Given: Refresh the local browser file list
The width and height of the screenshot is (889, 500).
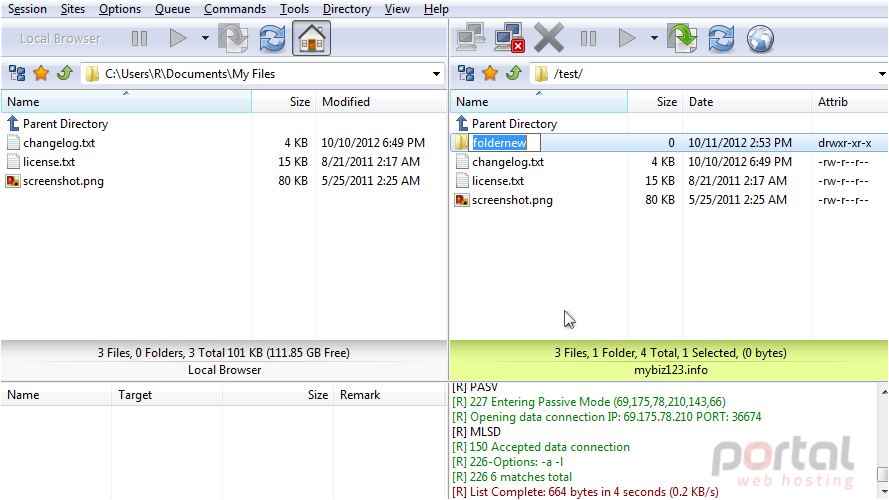Looking at the screenshot, I should 272,38.
